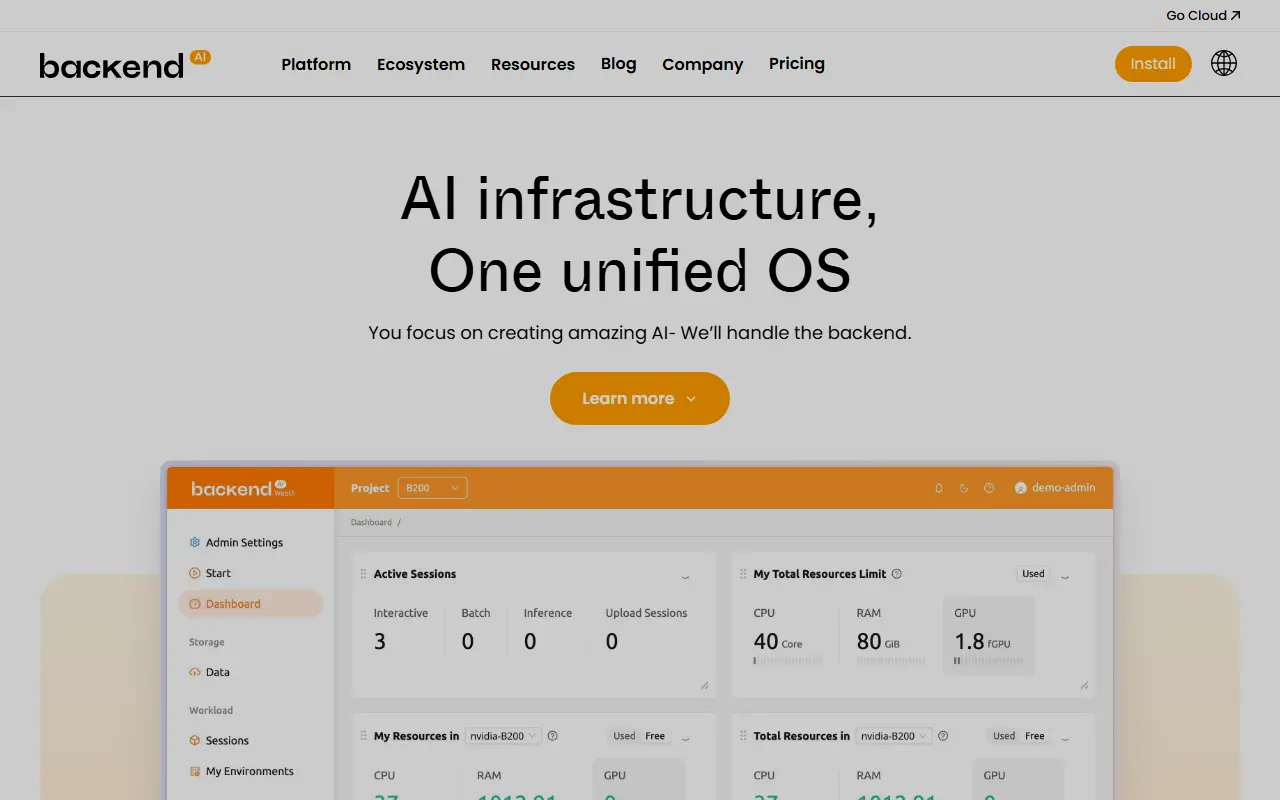This screenshot has width=1280, height=800.
Task: Open the Company menu
Action: (703, 64)
